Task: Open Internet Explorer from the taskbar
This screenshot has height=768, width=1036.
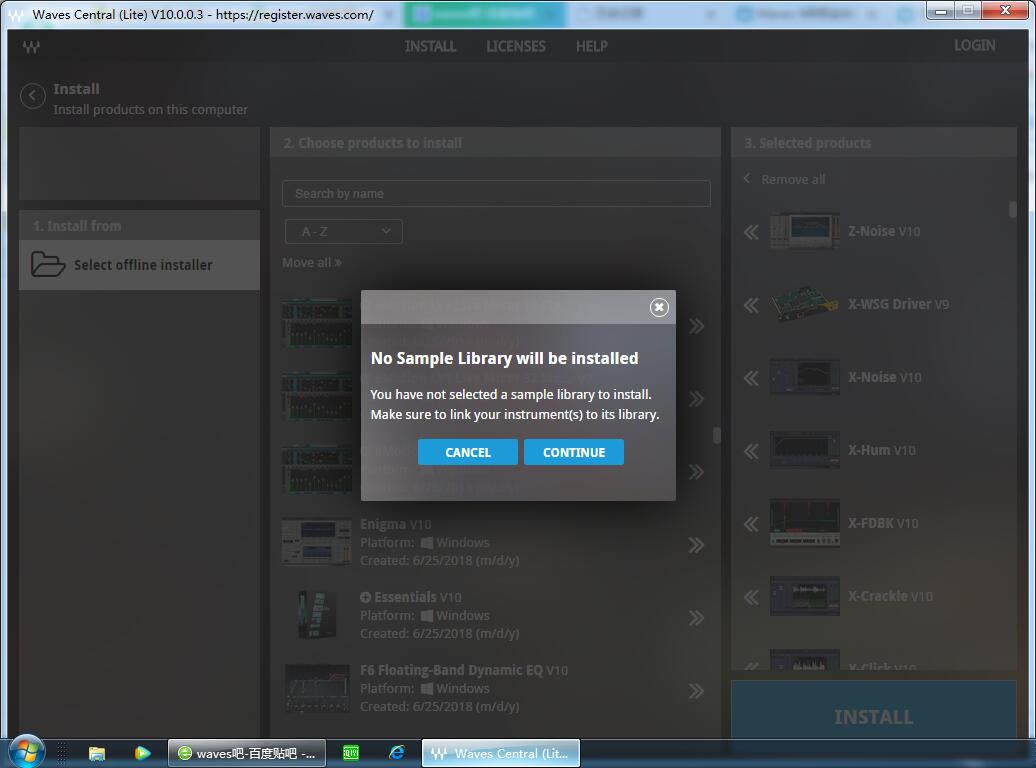Action: pyautogui.click(x=396, y=753)
